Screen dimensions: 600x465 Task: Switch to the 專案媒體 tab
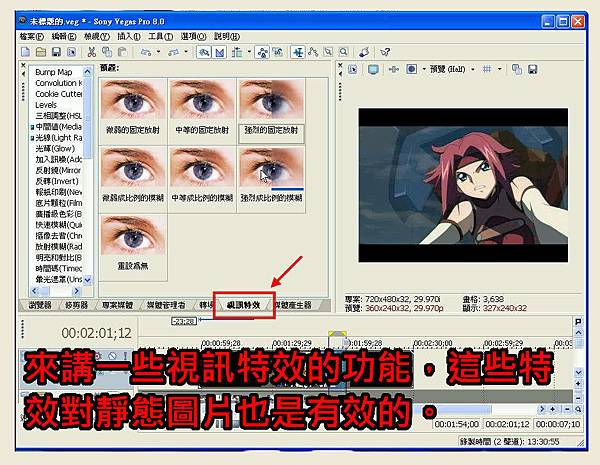click(117, 305)
